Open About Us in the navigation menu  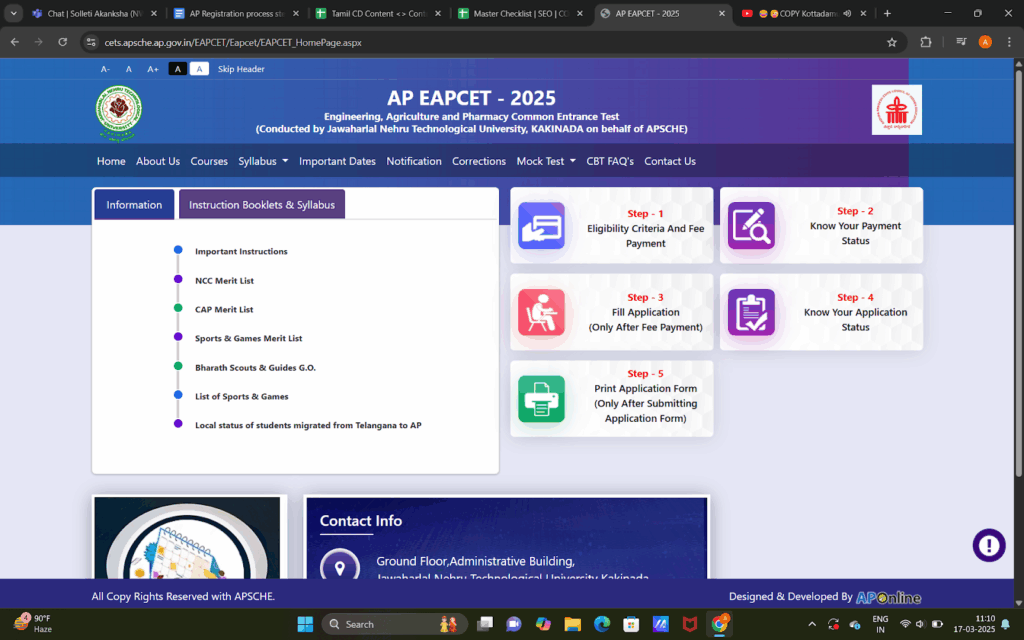point(158,161)
